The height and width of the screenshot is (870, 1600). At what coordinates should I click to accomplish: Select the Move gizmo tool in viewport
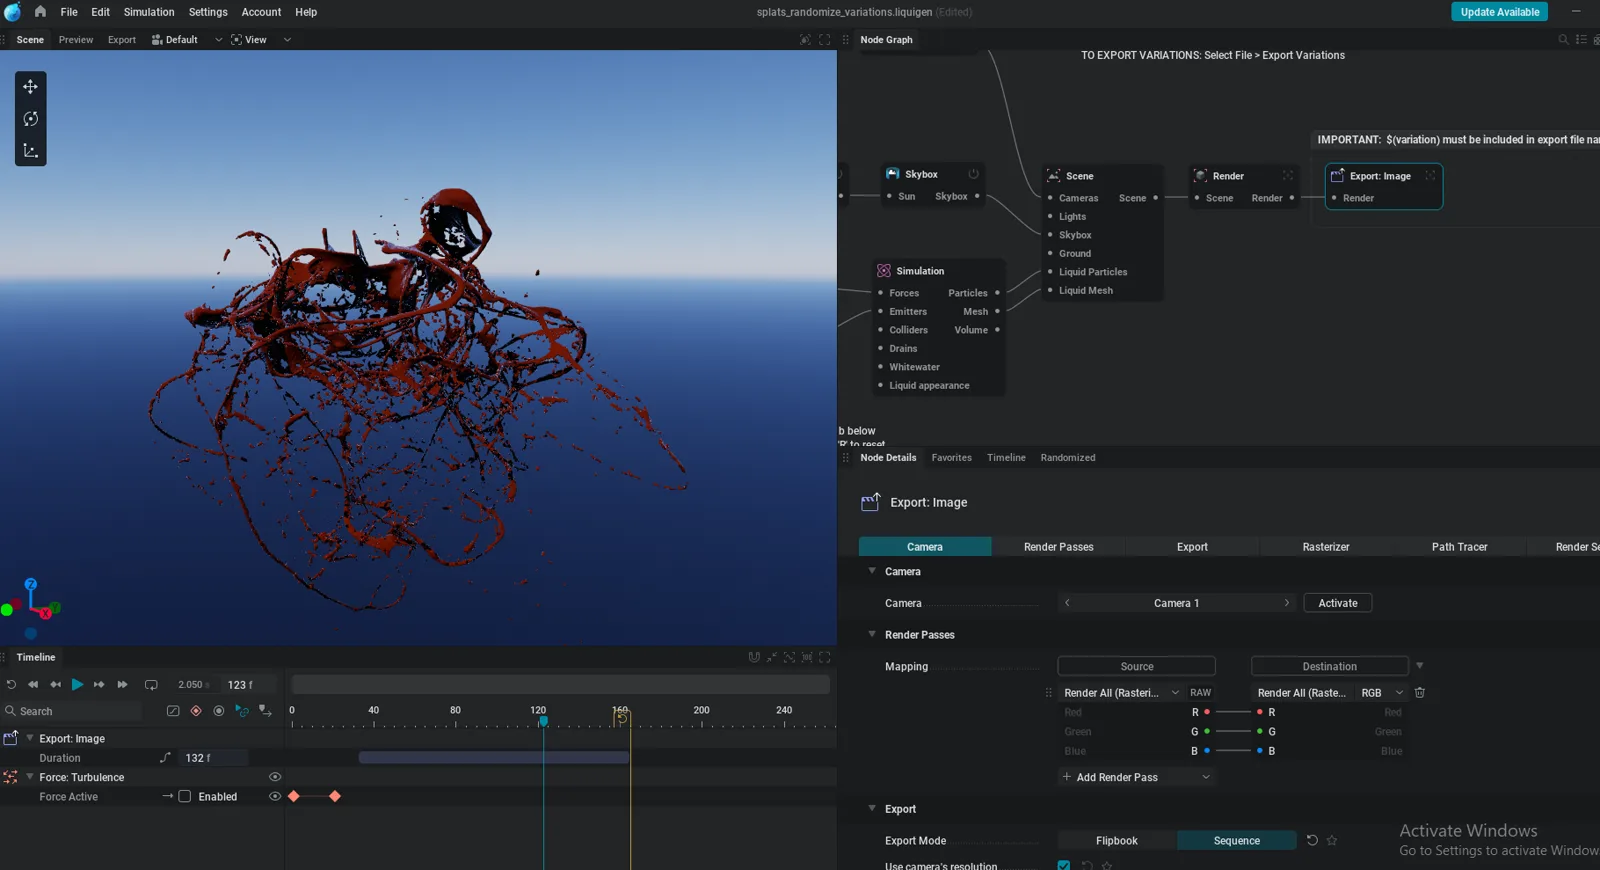(x=31, y=87)
